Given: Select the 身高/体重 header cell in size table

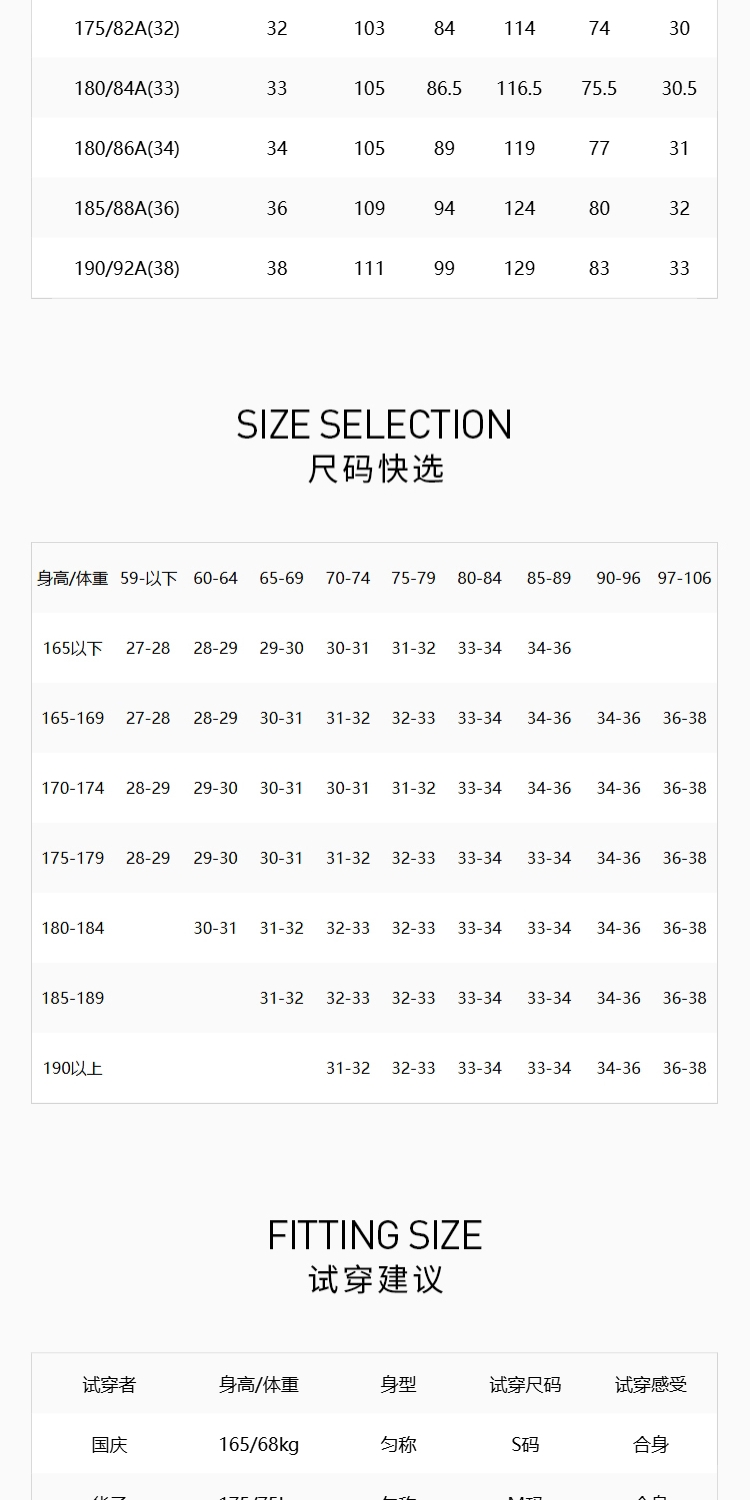Looking at the screenshot, I should pyautogui.click(x=73, y=578).
